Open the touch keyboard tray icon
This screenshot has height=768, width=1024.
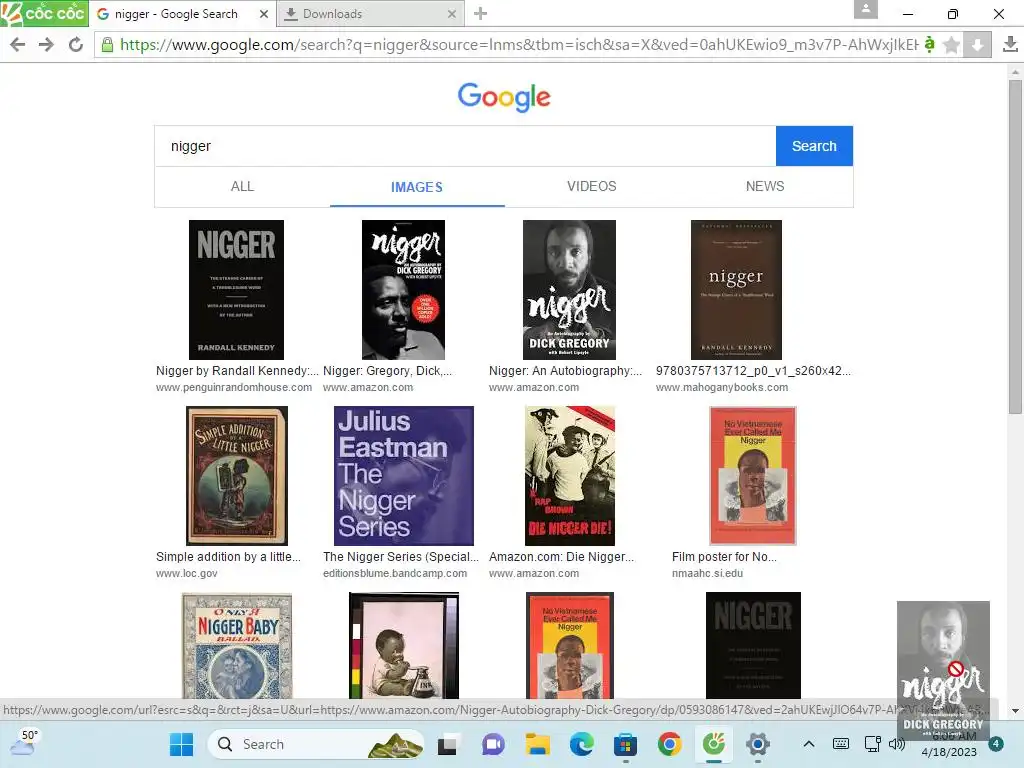point(841,744)
